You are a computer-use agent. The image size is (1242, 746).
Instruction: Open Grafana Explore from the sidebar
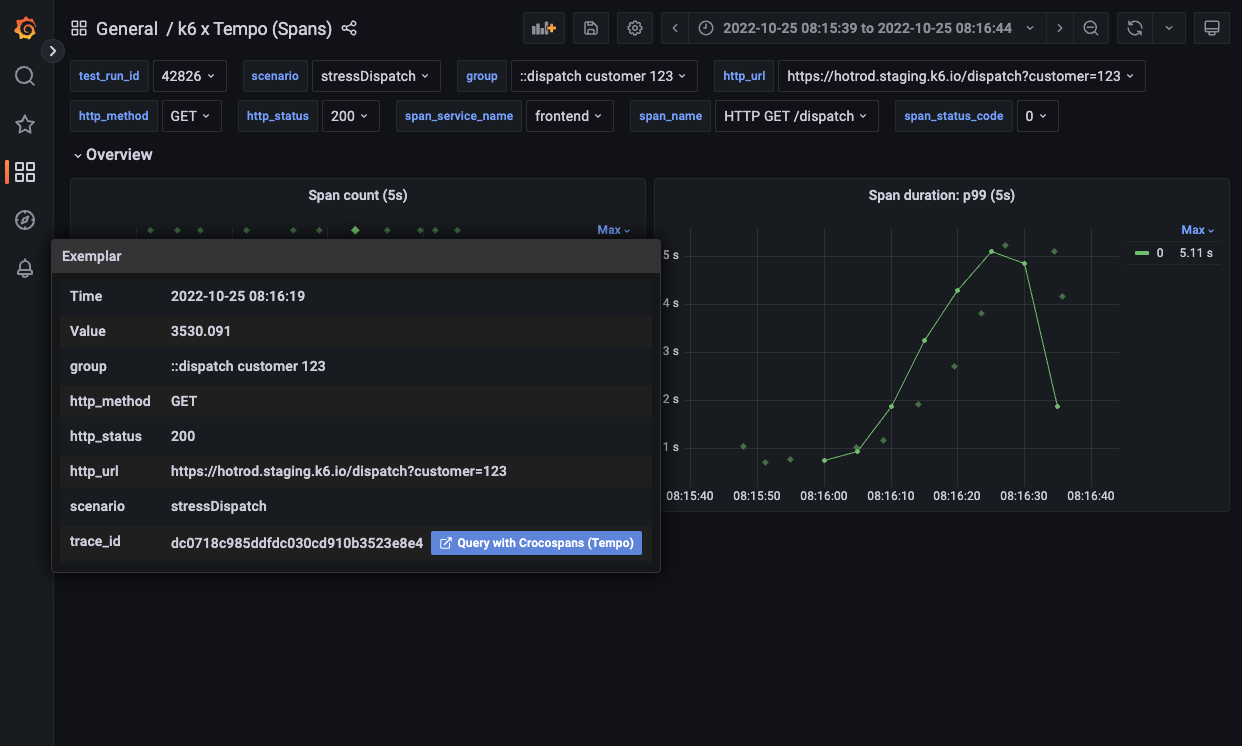point(25,219)
